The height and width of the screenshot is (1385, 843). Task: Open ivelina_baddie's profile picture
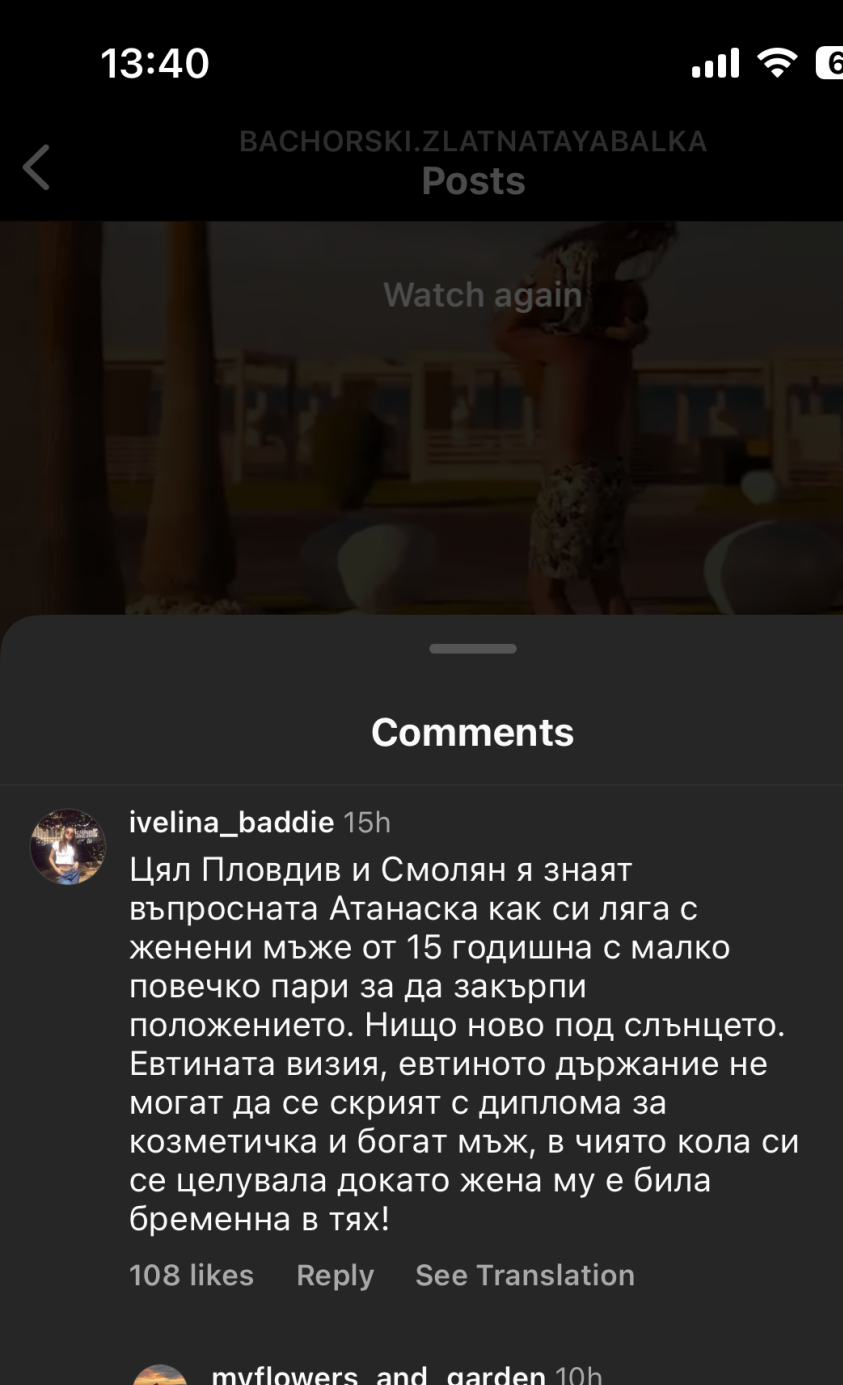pyautogui.click(x=68, y=847)
